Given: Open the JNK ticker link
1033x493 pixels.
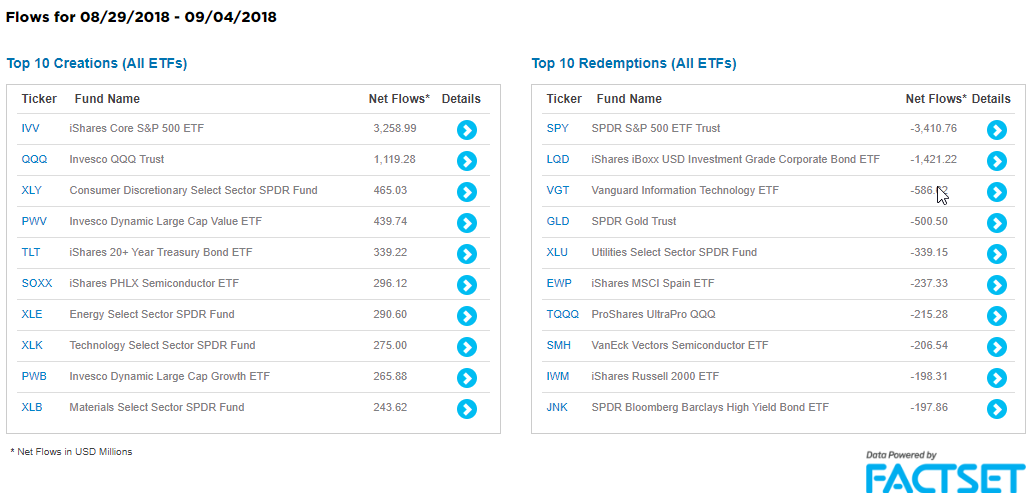Looking at the screenshot, I should [557, 407].
